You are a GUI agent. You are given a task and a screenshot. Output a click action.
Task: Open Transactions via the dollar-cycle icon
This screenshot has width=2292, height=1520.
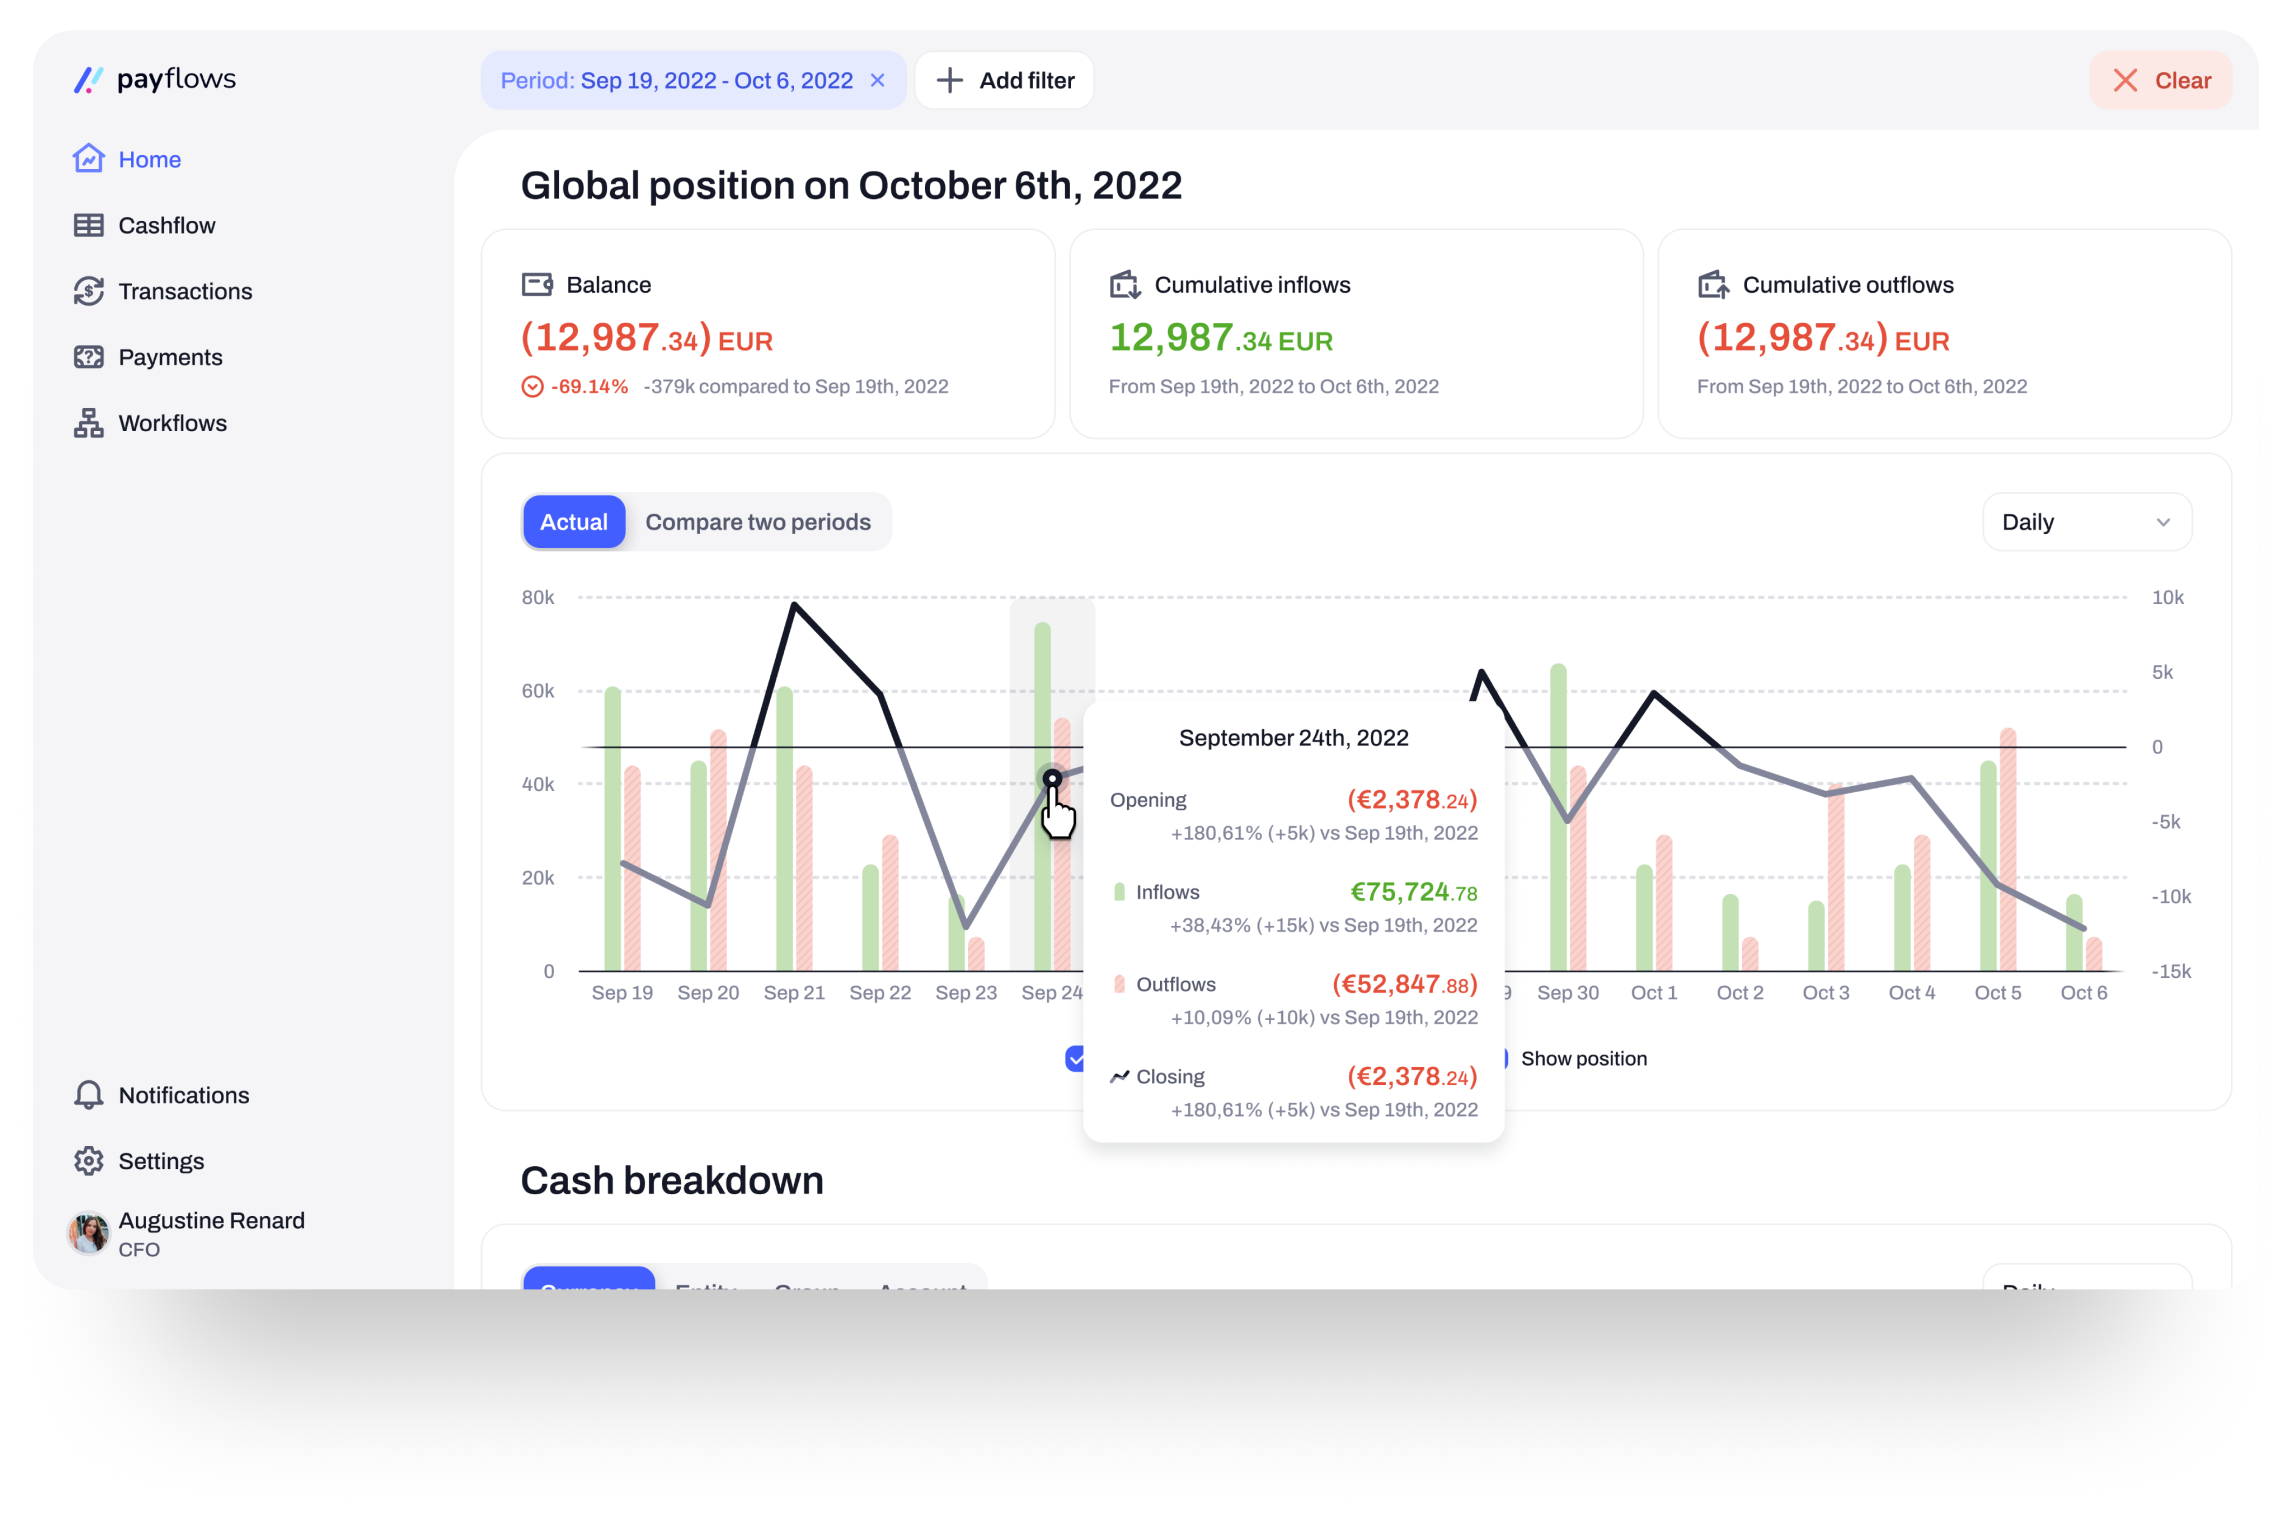tap(88, 291)
